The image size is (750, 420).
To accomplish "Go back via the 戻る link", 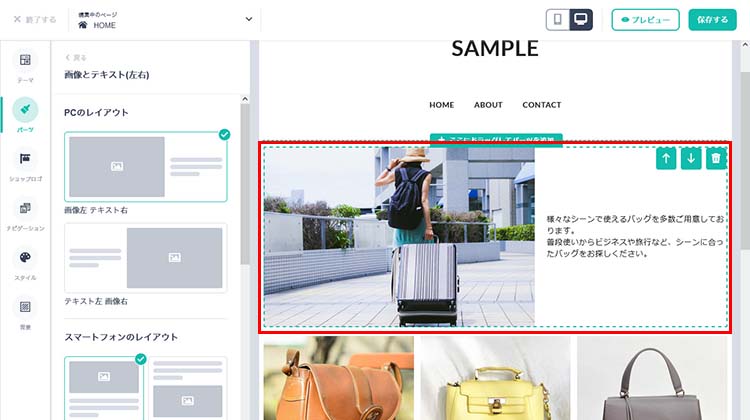I will click(x=76, y=57).
